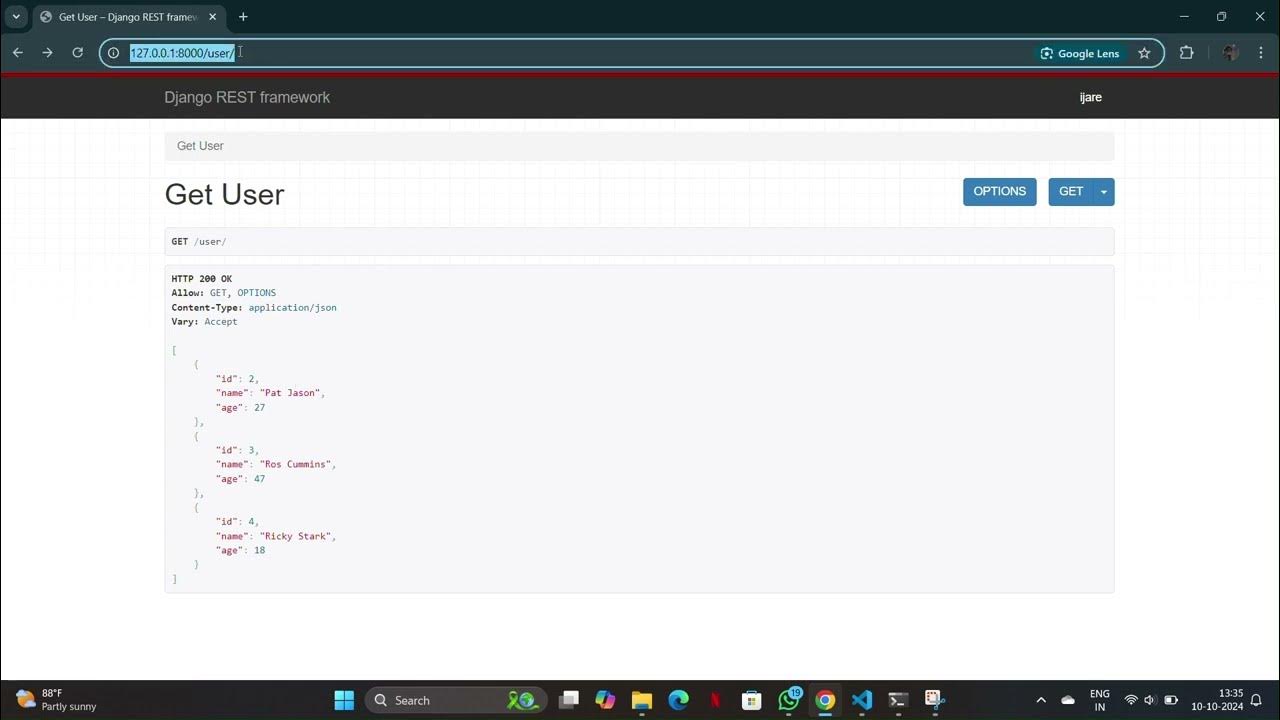1280x720 pixels.
Task: Click the name value "Ros Cummins"
Action: (295, 465)
